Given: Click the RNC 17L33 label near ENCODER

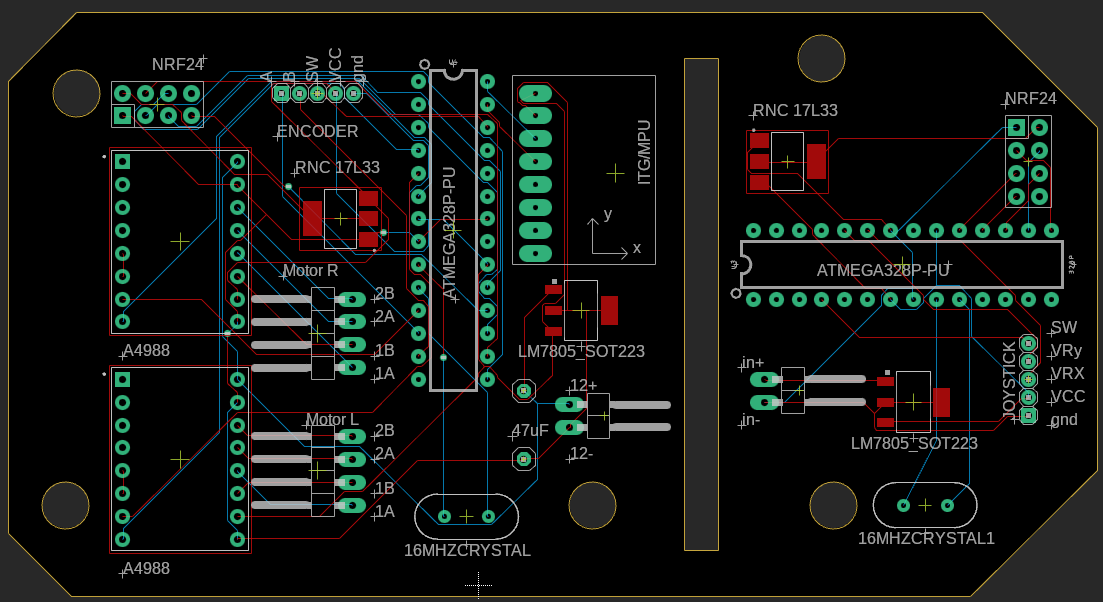Looking at the screenshot, I should coord(337,167).
